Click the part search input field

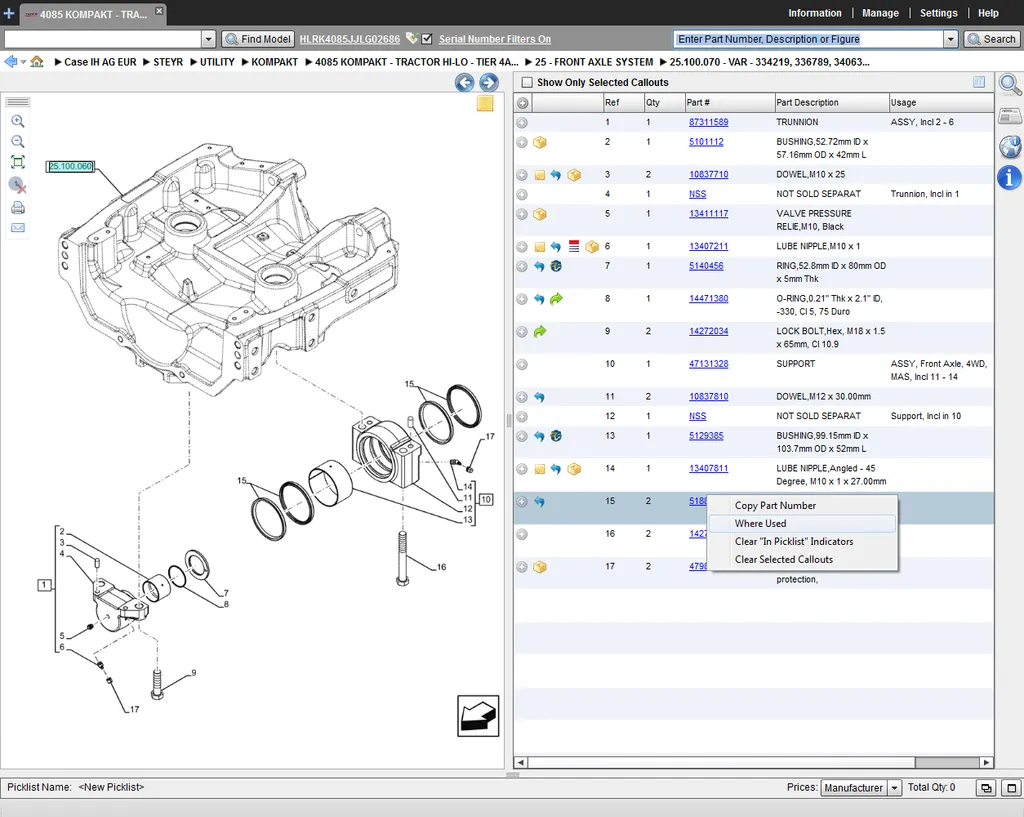point(808,39)
